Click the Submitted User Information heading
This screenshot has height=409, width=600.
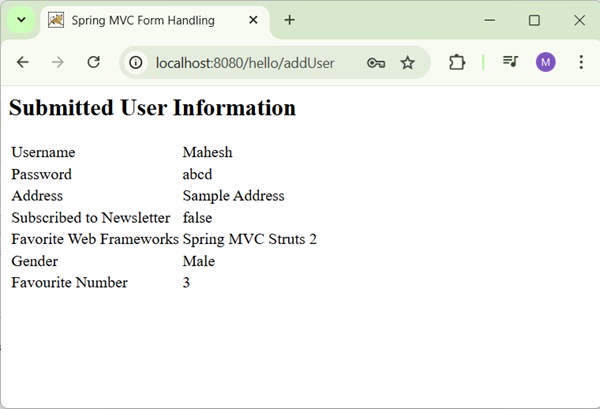152,108
